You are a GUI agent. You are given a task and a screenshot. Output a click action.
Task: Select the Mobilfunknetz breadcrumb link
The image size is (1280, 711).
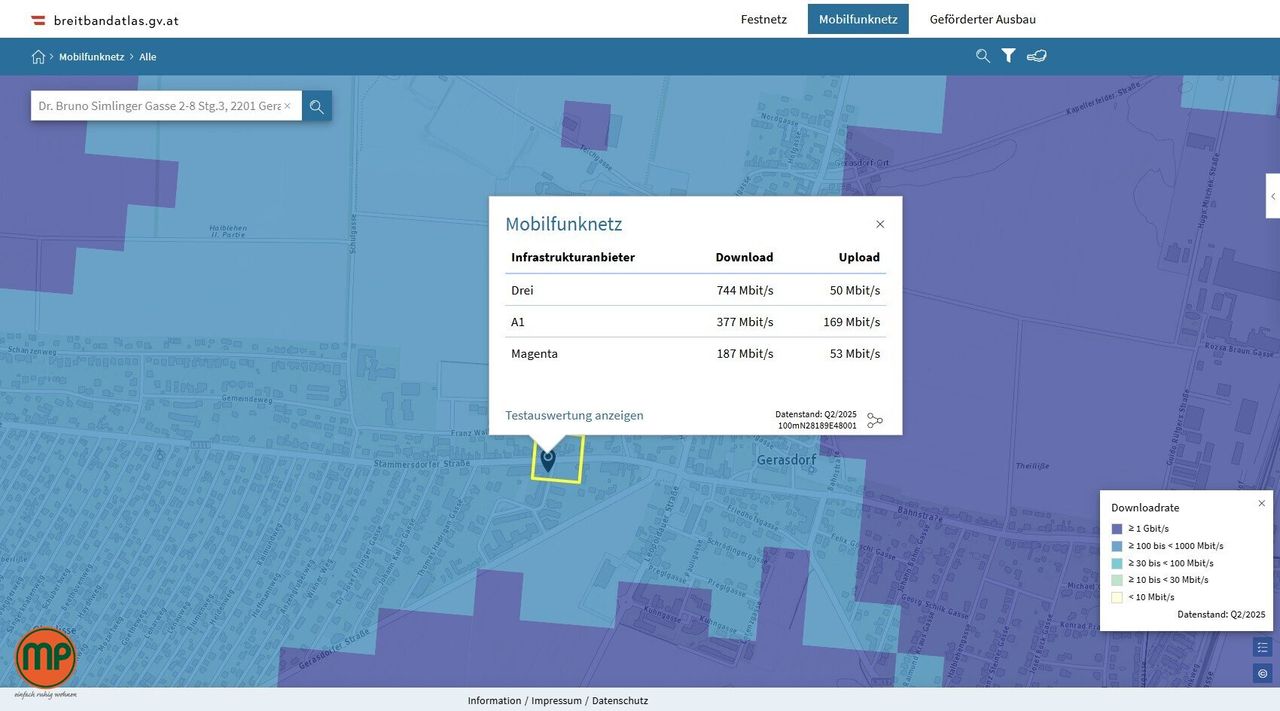pyautogui.click(x=91, y=57)
